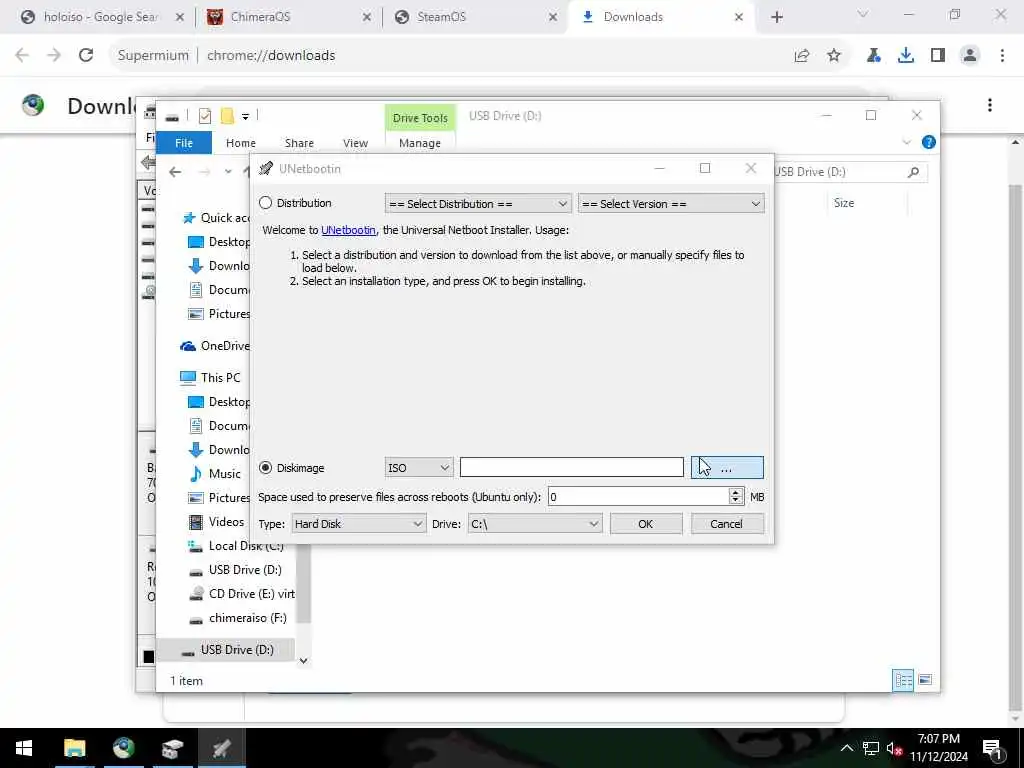
Task: Open File Explorer from taskbar
Action: pos(74,748)
